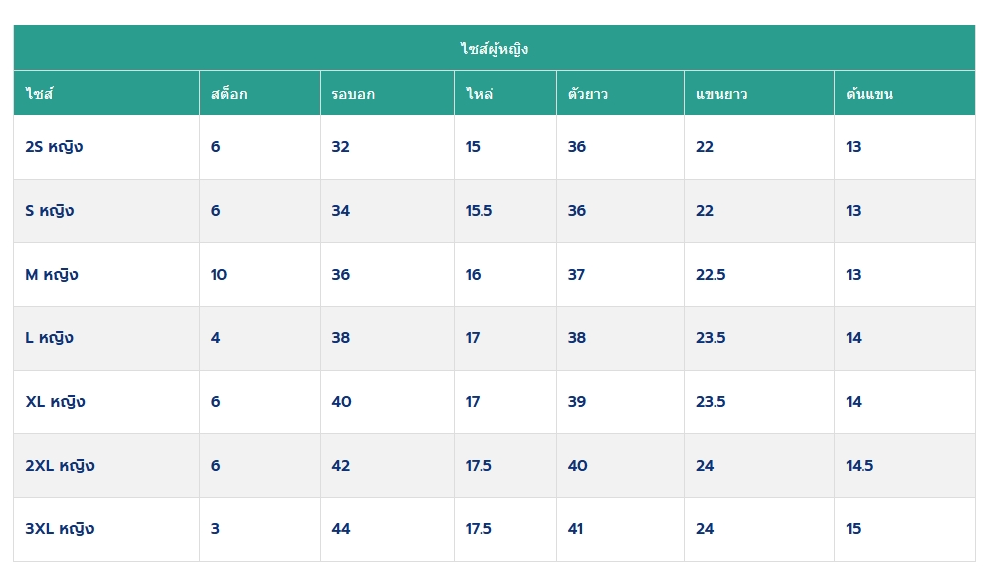Select the สต็อก column header
The height and width of the screenshot is (582, 995).
click(229, 93)
